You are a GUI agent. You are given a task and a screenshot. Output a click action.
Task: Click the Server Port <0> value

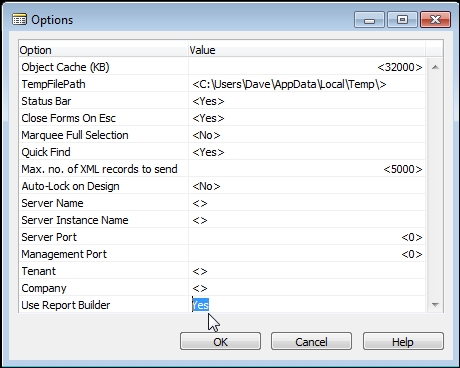pyautogui.click(x=412, y=237)
